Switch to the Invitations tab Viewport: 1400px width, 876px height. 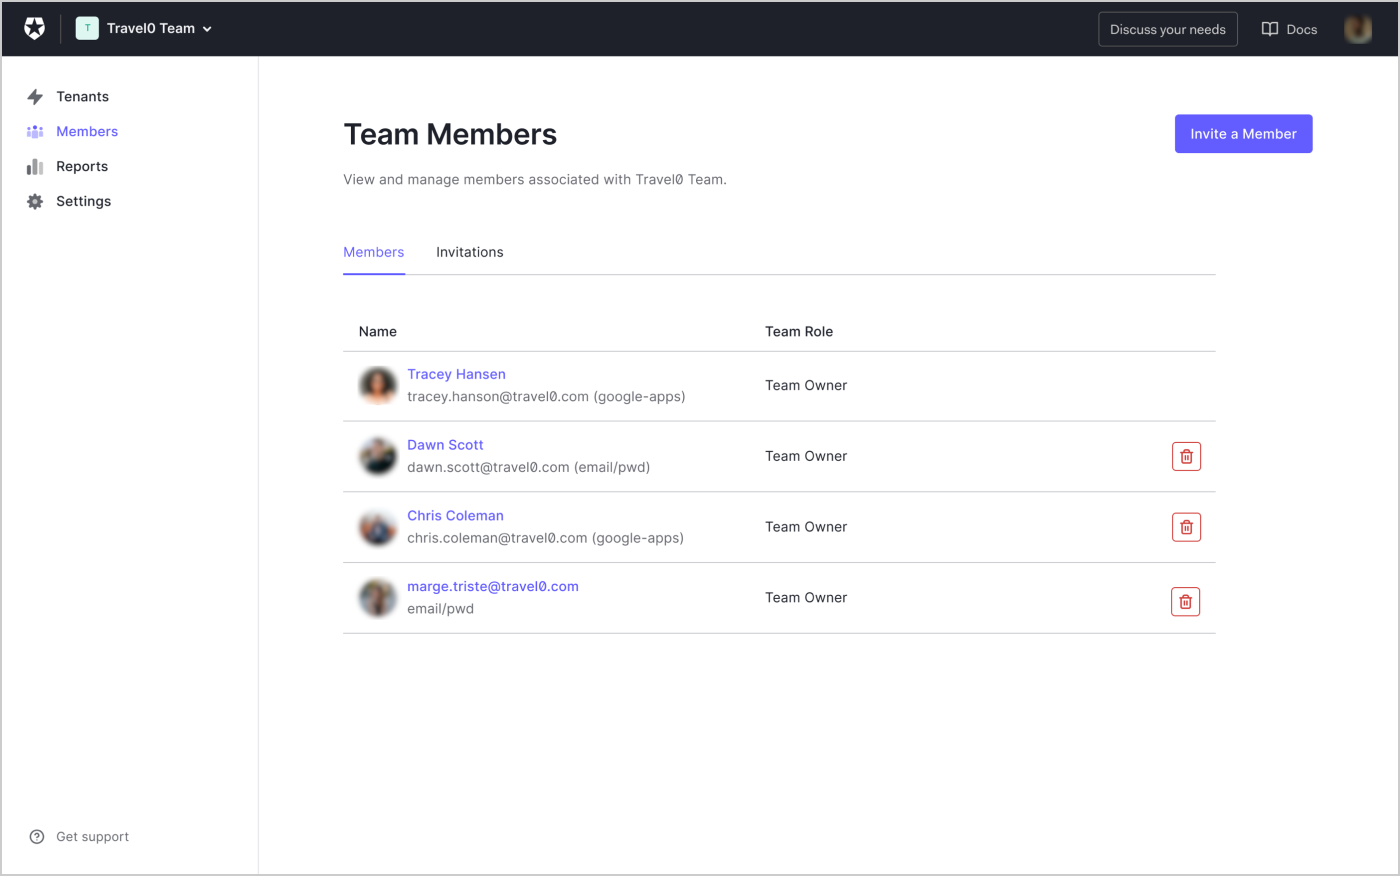pos(469,252)
